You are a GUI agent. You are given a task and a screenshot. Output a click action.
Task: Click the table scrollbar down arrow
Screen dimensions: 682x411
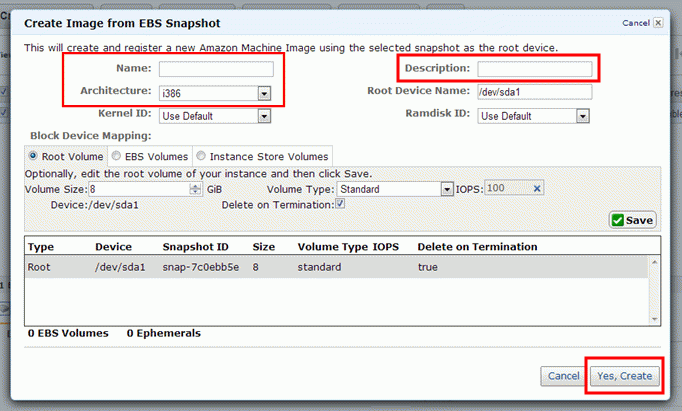(x=655, y=319)
